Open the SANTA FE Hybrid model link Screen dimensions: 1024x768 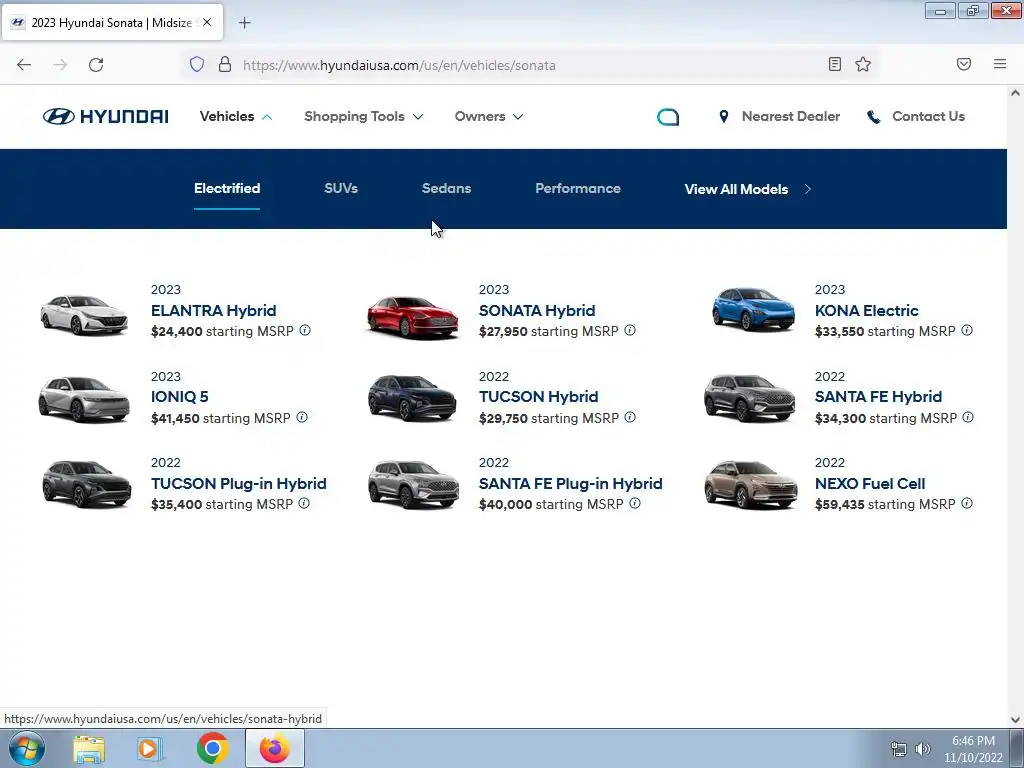[x=878, y=397]
